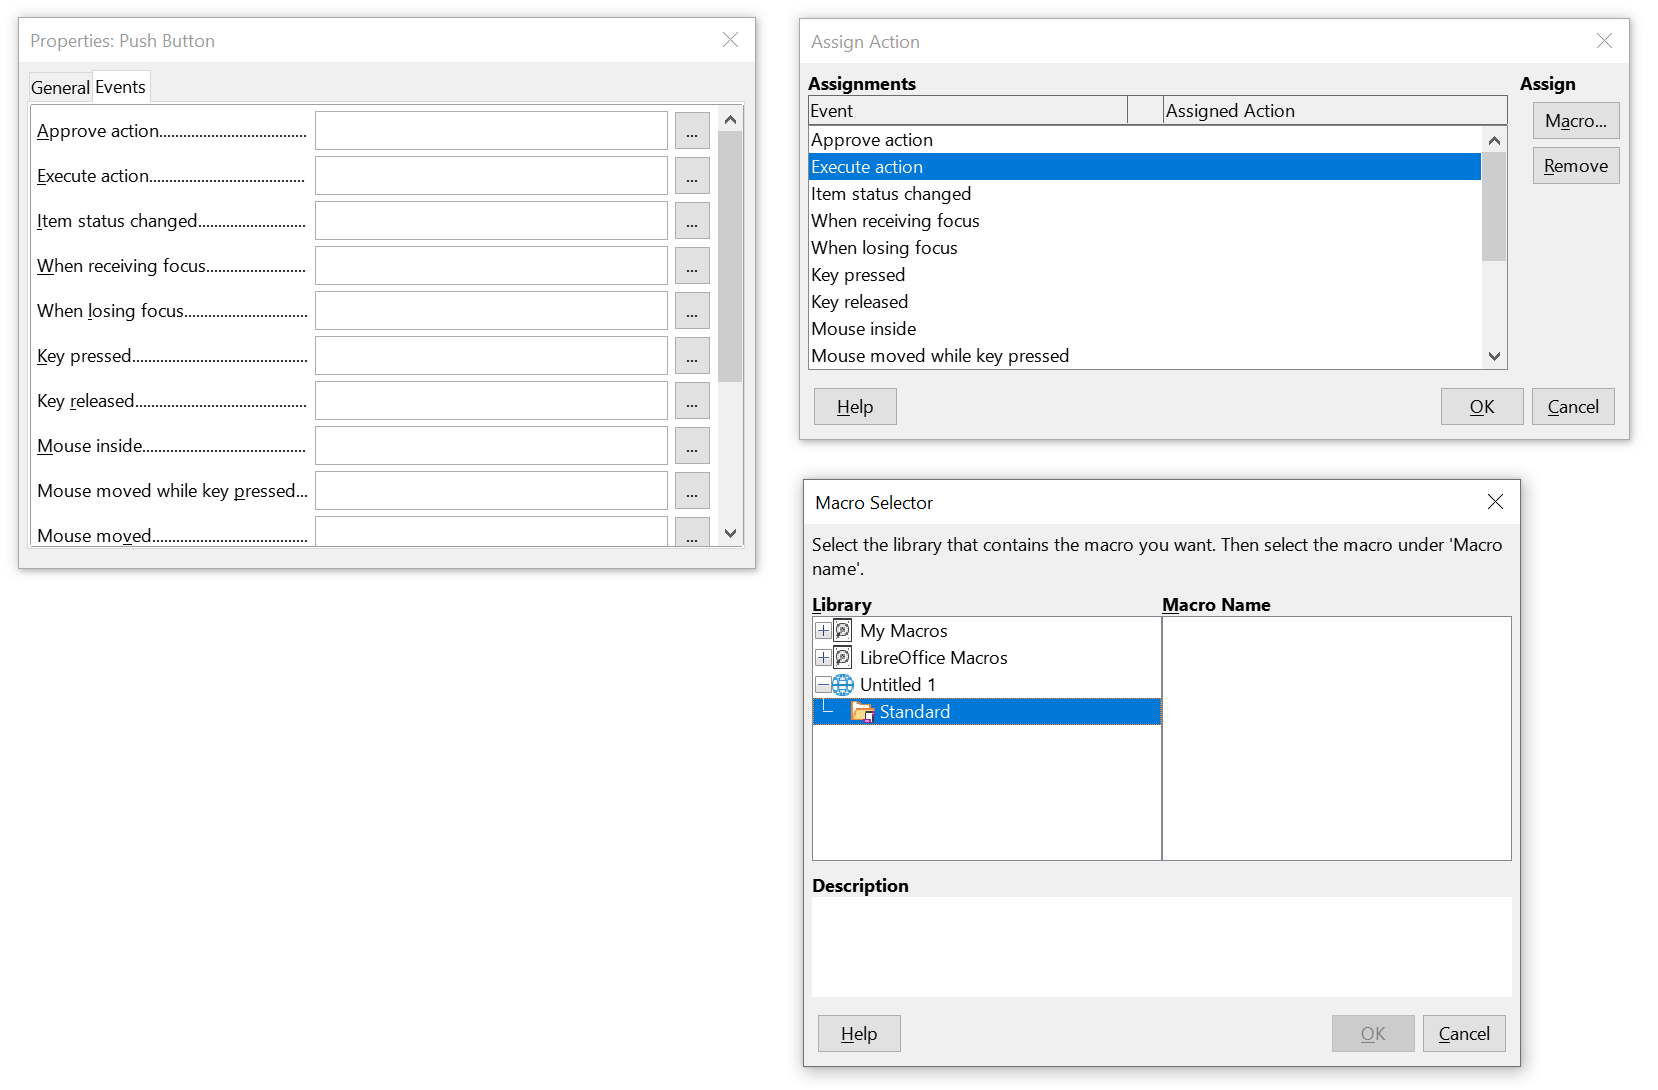1658x1090 pixels.
Task: Click scroll up arrow in Assignments list
Action: click(1494, 141)
